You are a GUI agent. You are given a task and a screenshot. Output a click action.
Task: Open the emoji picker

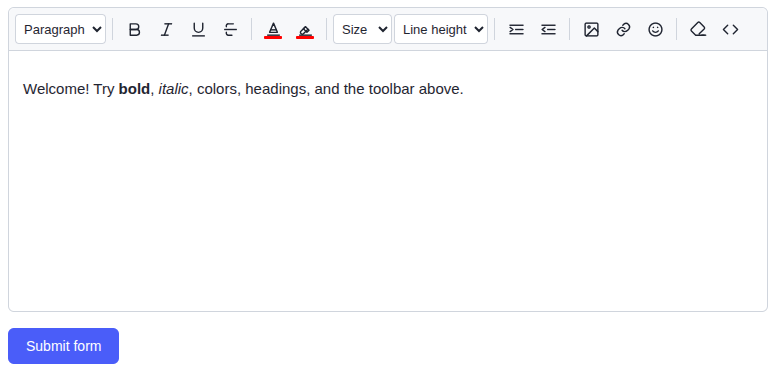coord(655,30)
